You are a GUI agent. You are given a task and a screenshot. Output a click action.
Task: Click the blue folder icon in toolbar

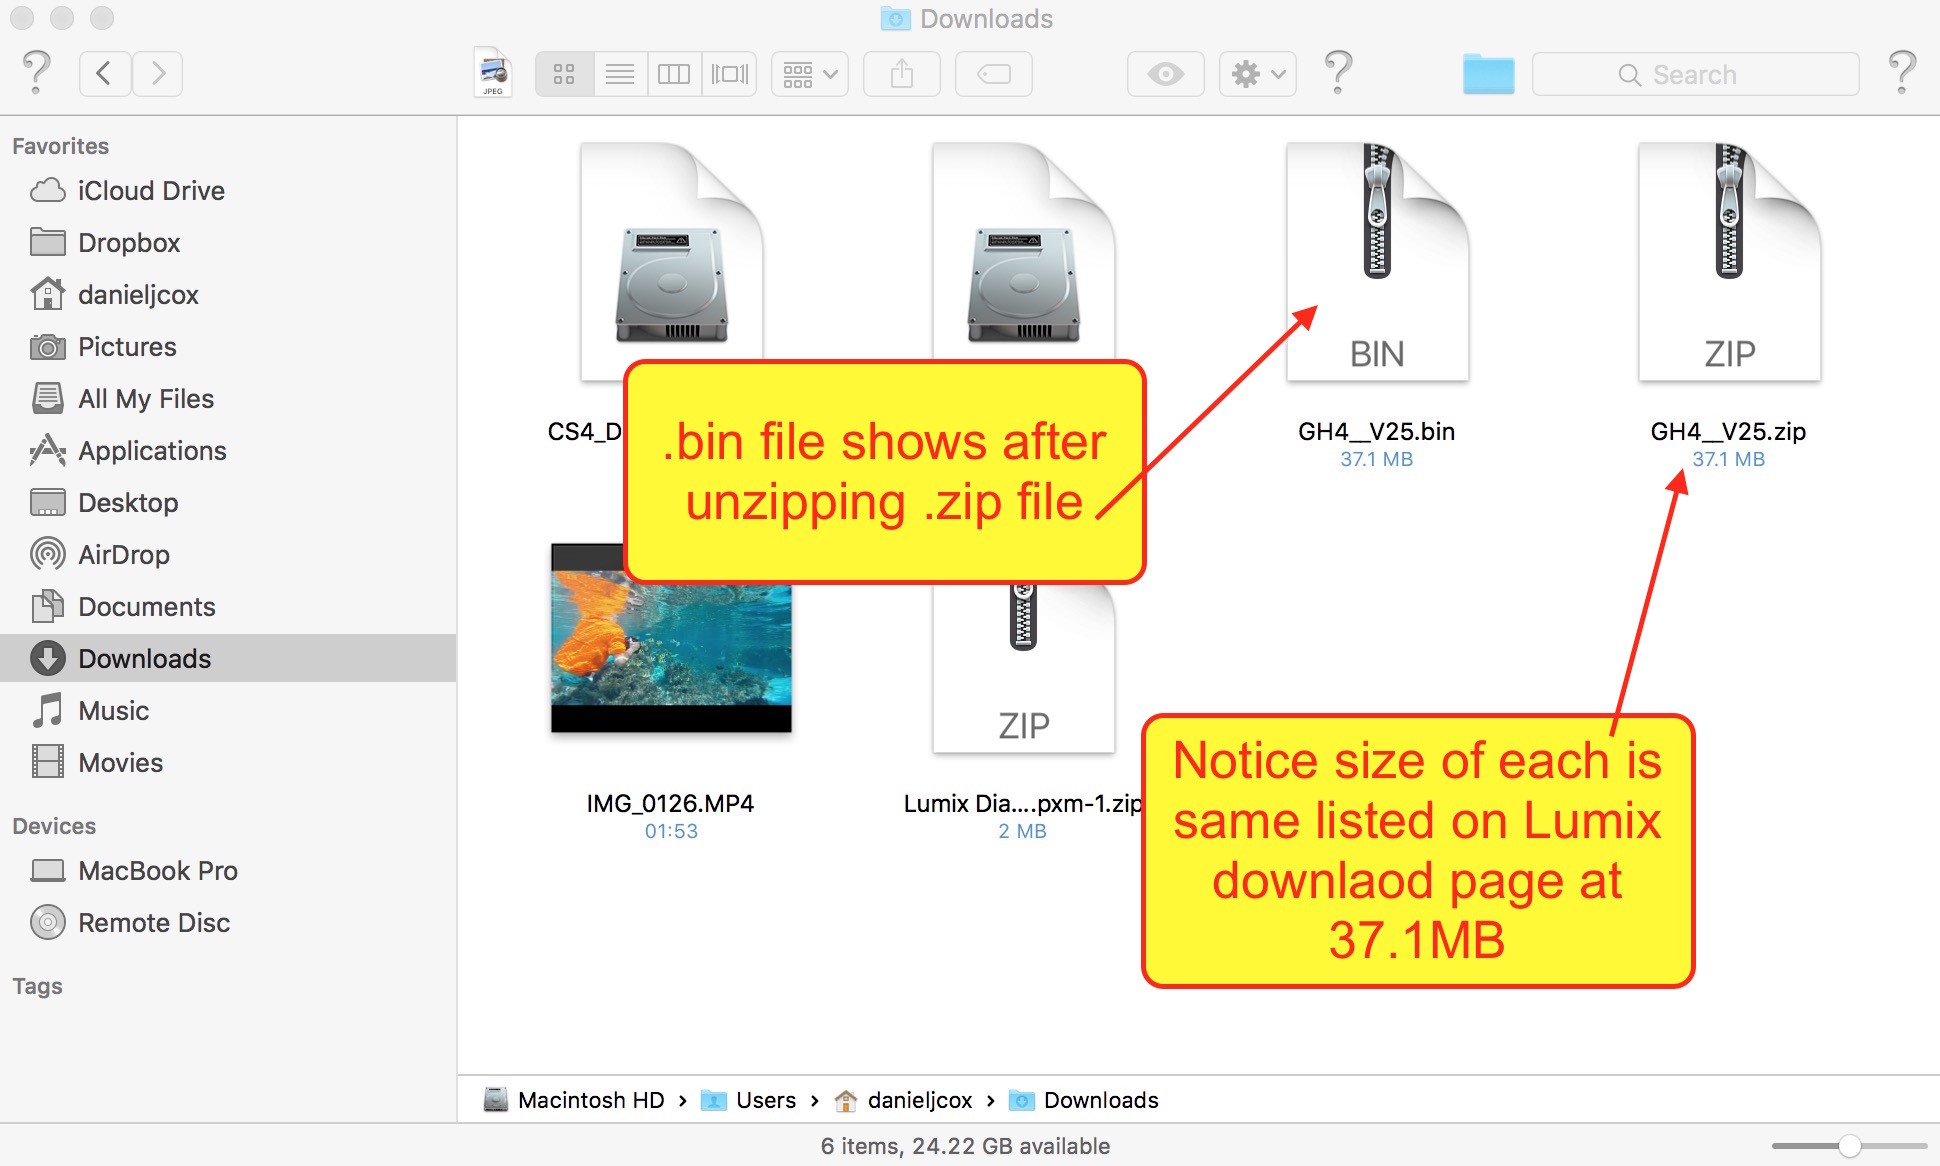1488,74
